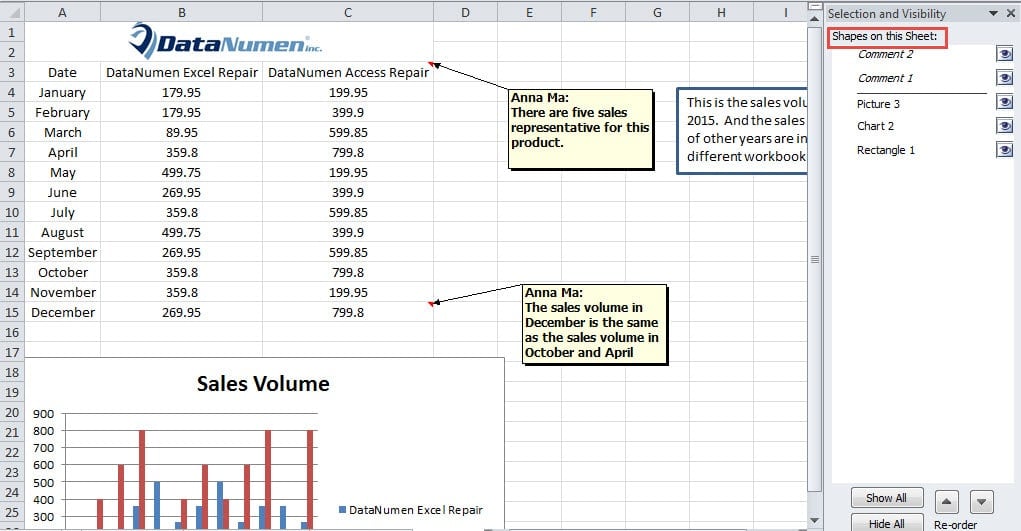Select row 3 header

pos(12,72)
